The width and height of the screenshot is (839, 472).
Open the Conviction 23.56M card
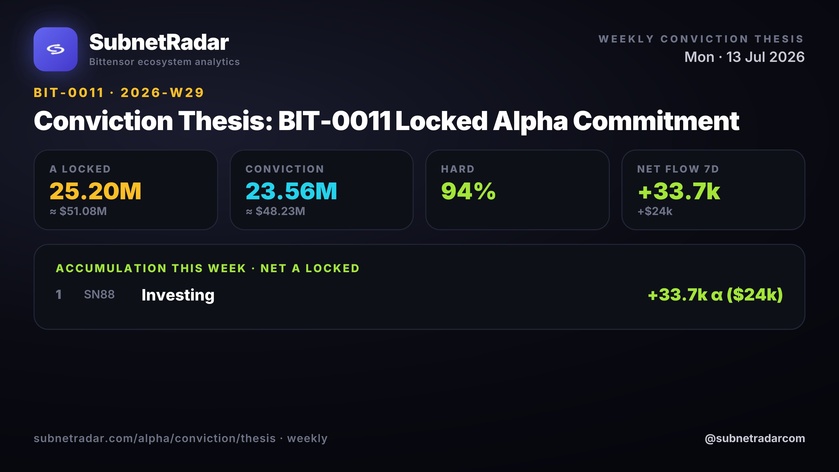322,190
